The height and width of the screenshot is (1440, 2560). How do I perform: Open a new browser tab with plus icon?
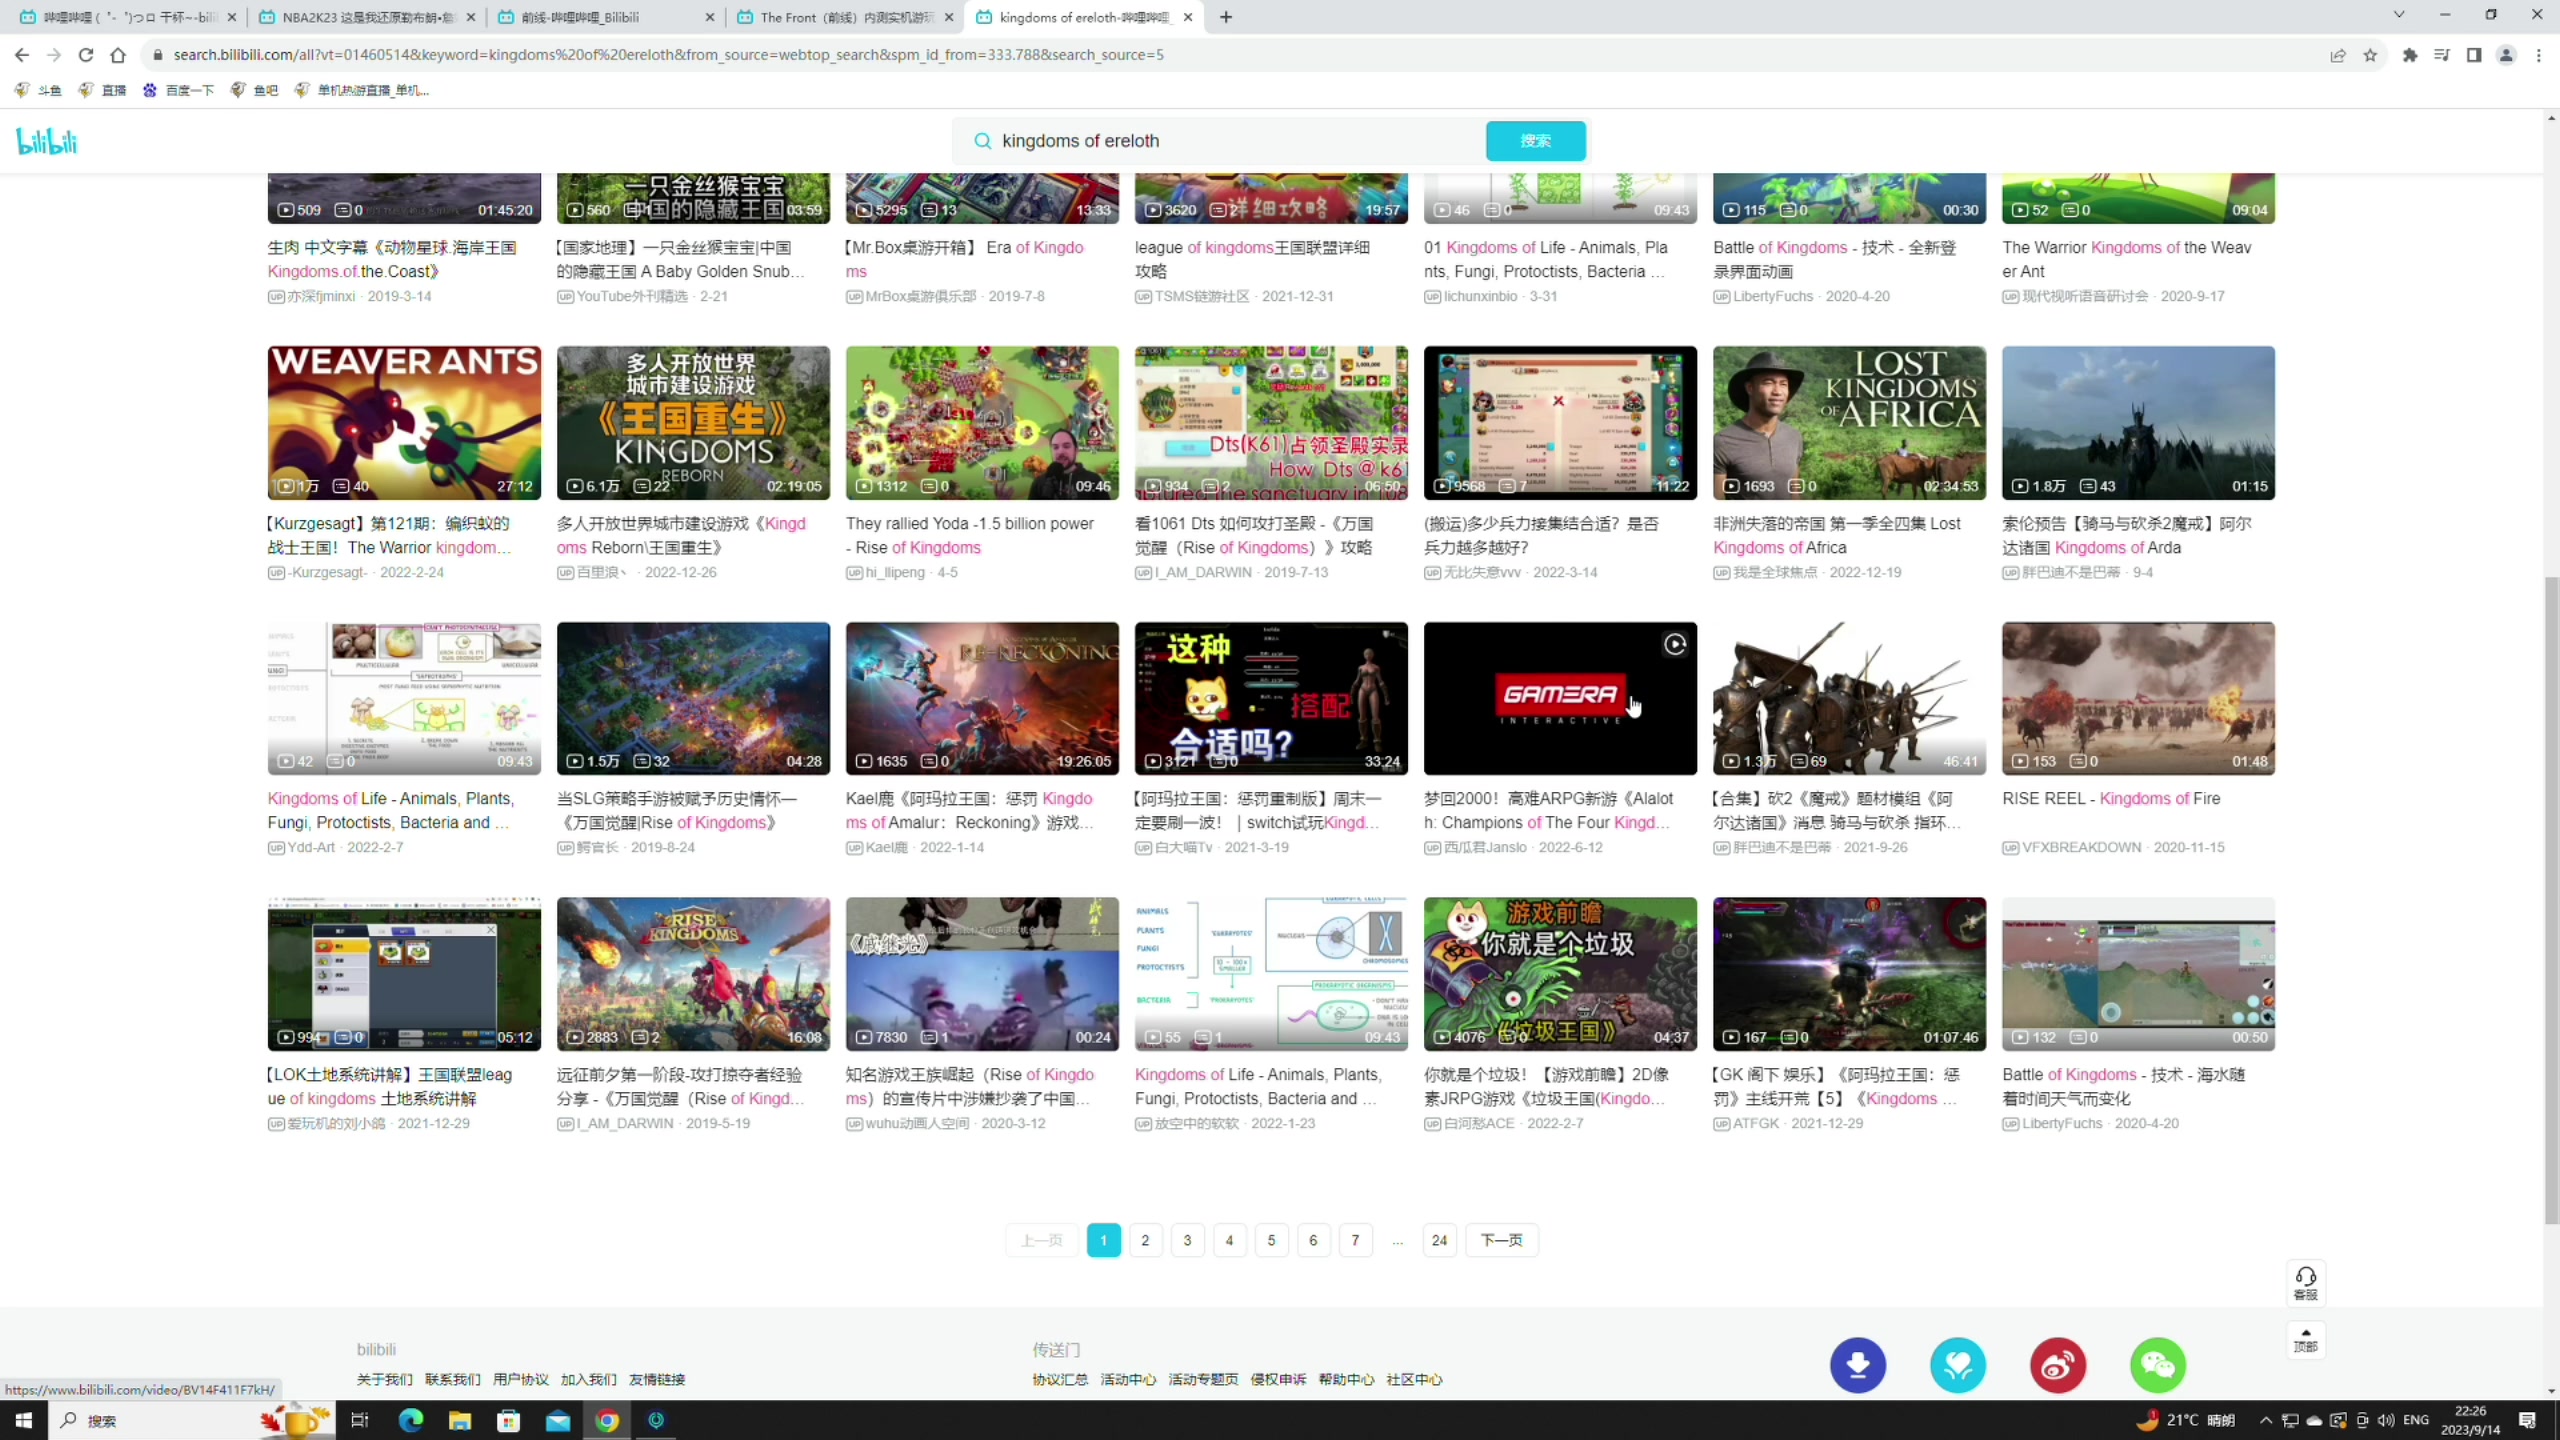[1226, 17]
